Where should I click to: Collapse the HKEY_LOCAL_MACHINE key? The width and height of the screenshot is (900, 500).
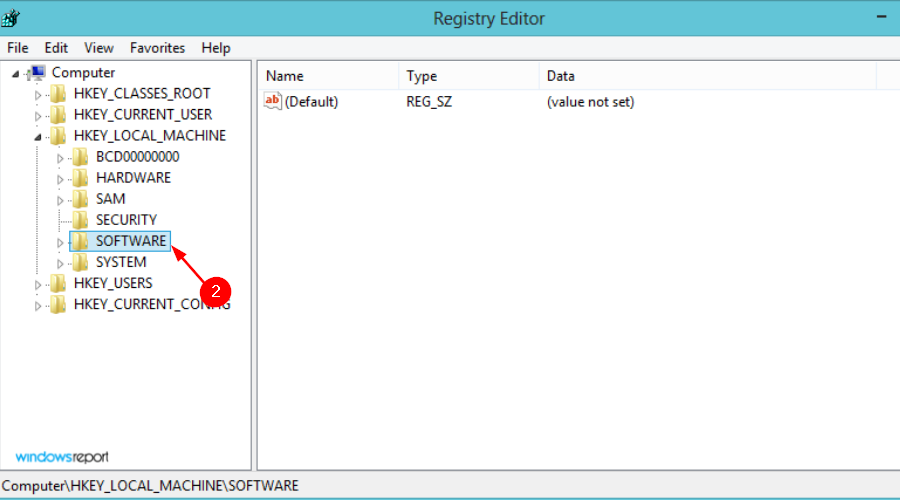(x=38, y=137)
